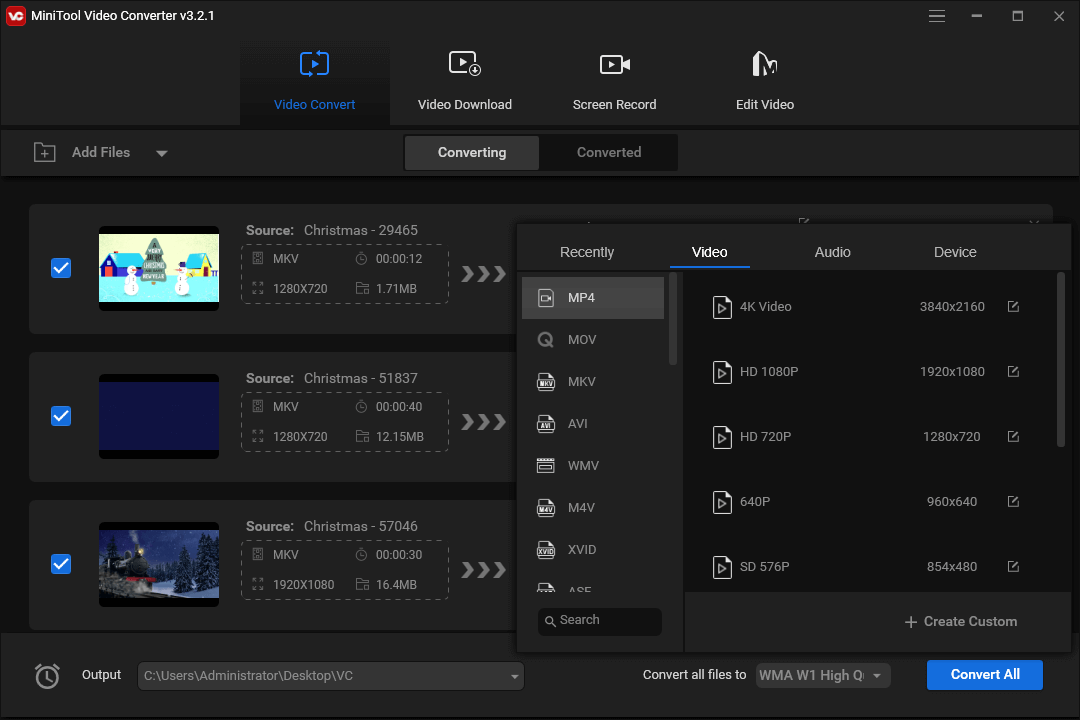Edit the HD 720P preset settings
Screen dimensions: 1080x720
click(x=1013, y=436)
